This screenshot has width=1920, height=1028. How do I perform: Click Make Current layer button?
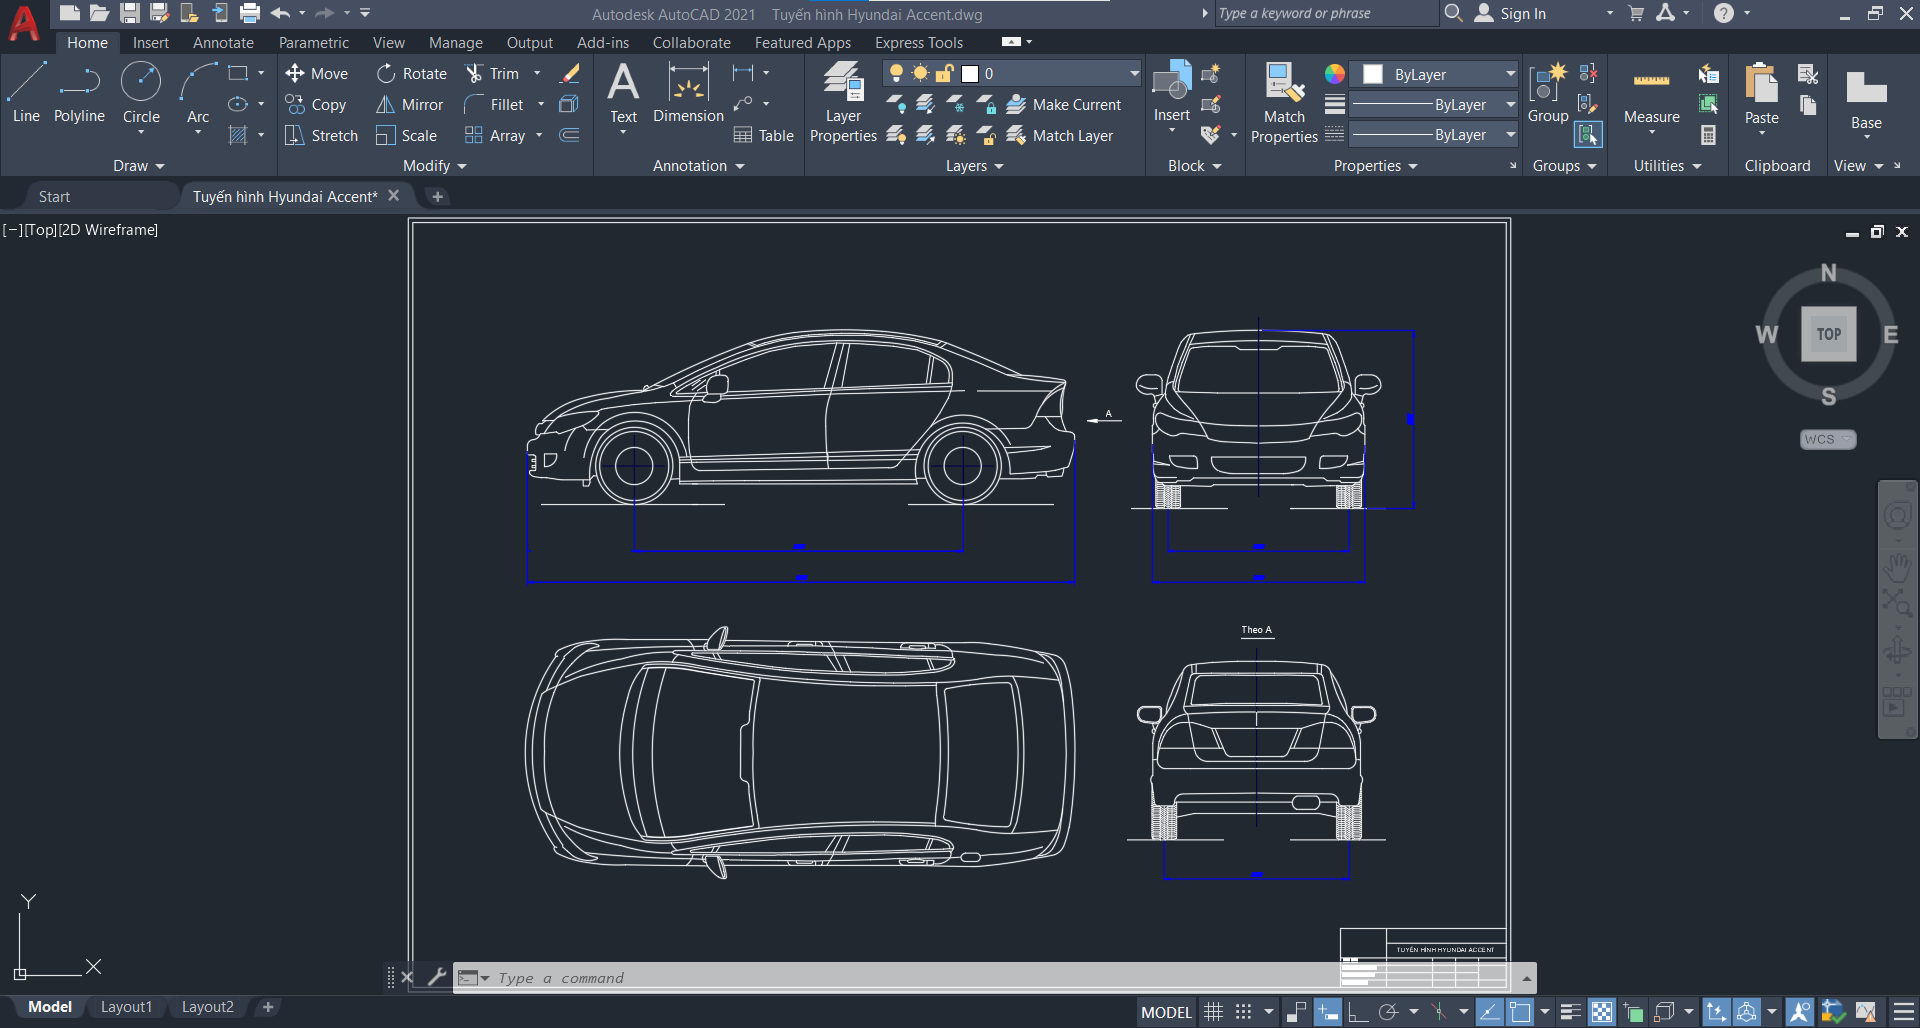point(1064,104)
